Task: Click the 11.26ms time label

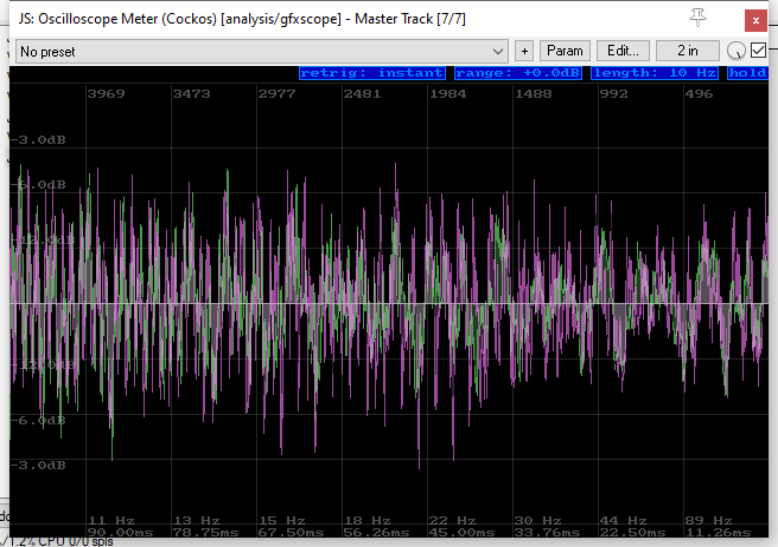Action: 718,533
